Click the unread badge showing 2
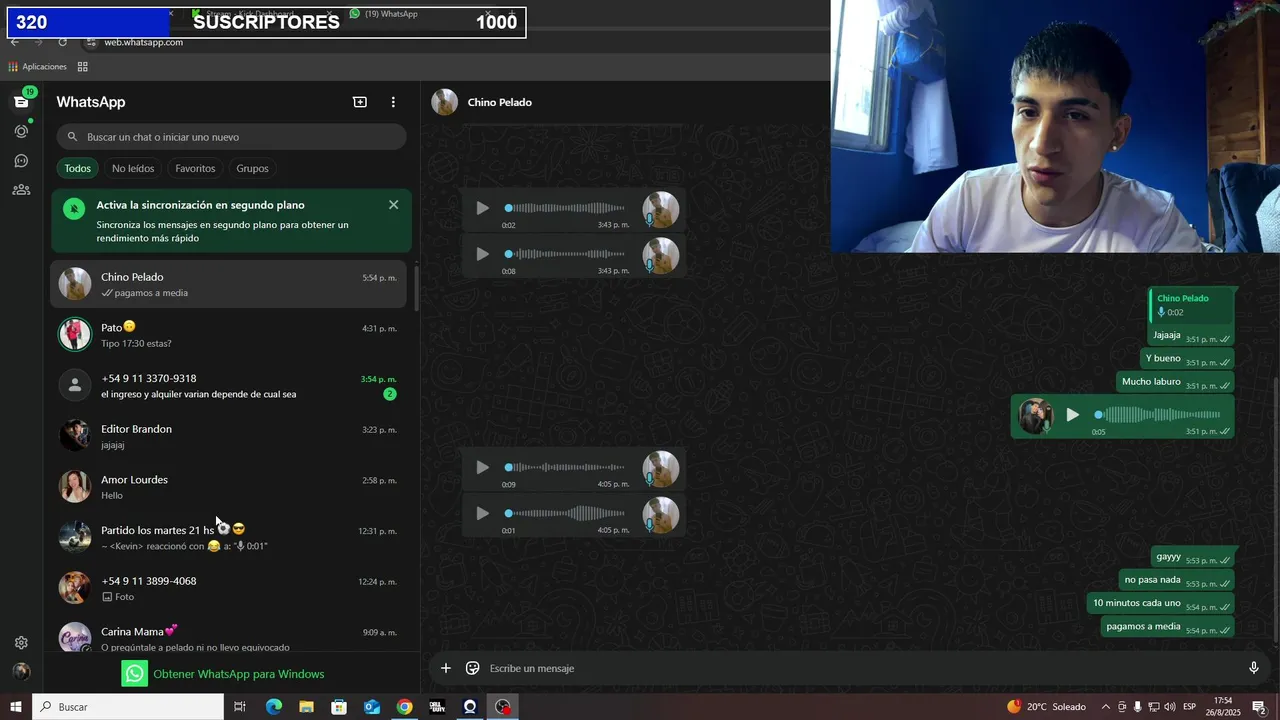 pos(390,394)
